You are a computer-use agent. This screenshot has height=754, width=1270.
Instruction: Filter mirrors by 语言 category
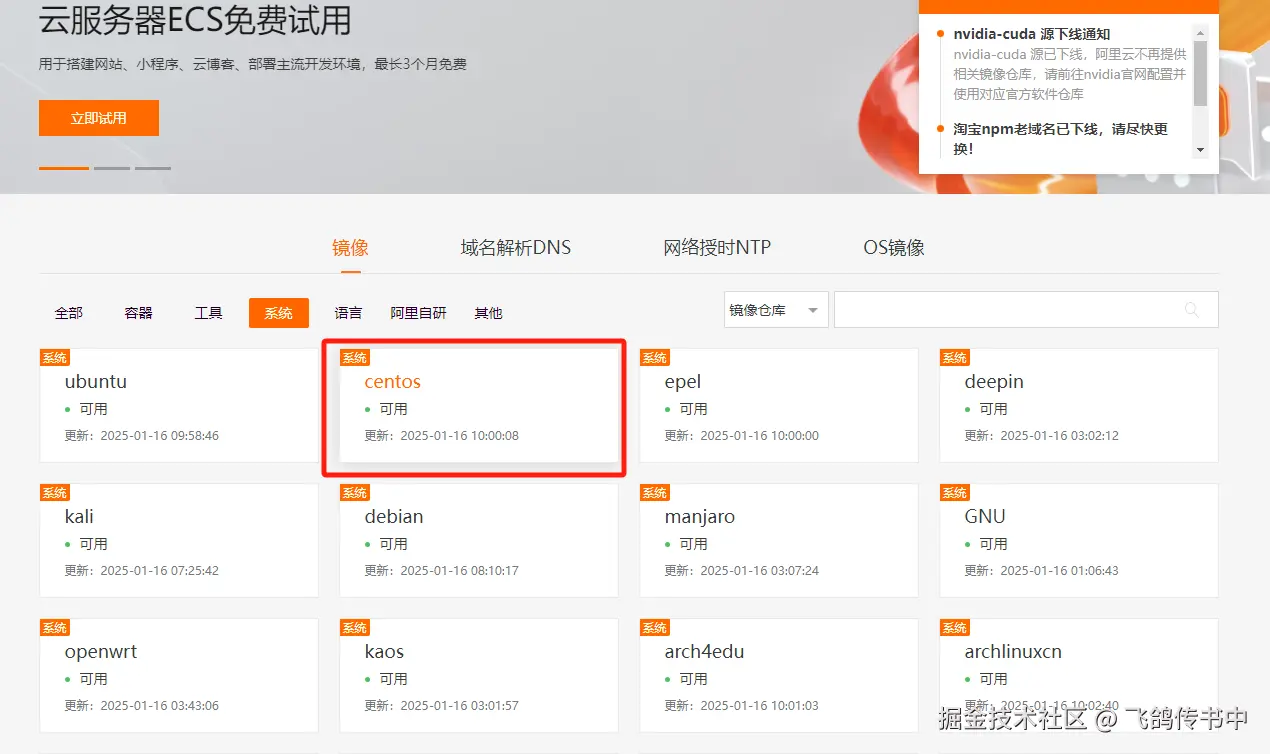349,313
